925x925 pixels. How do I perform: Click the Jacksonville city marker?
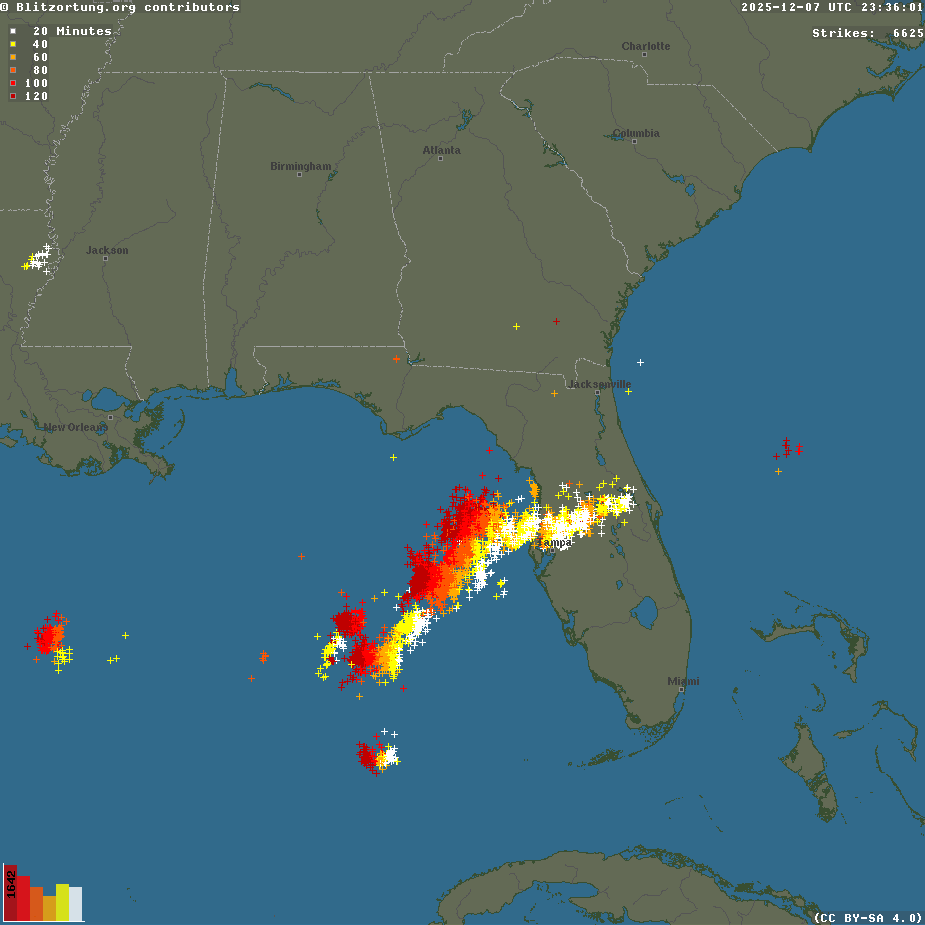tap(597, 392)
